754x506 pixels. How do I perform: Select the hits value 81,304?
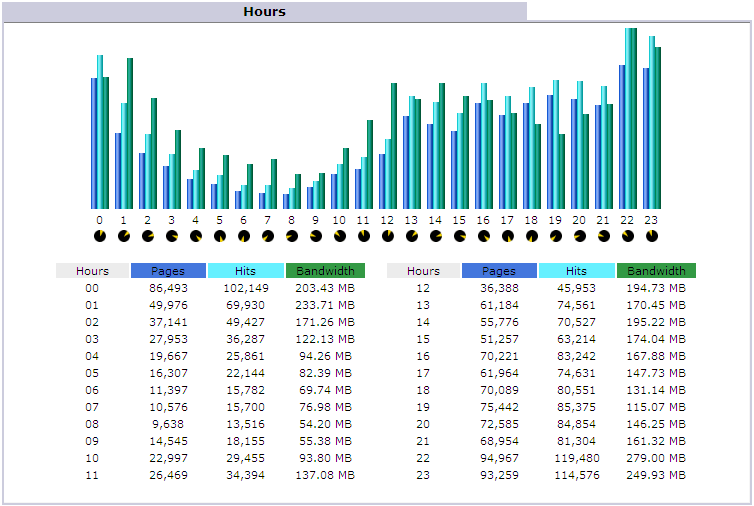[577, 441]
